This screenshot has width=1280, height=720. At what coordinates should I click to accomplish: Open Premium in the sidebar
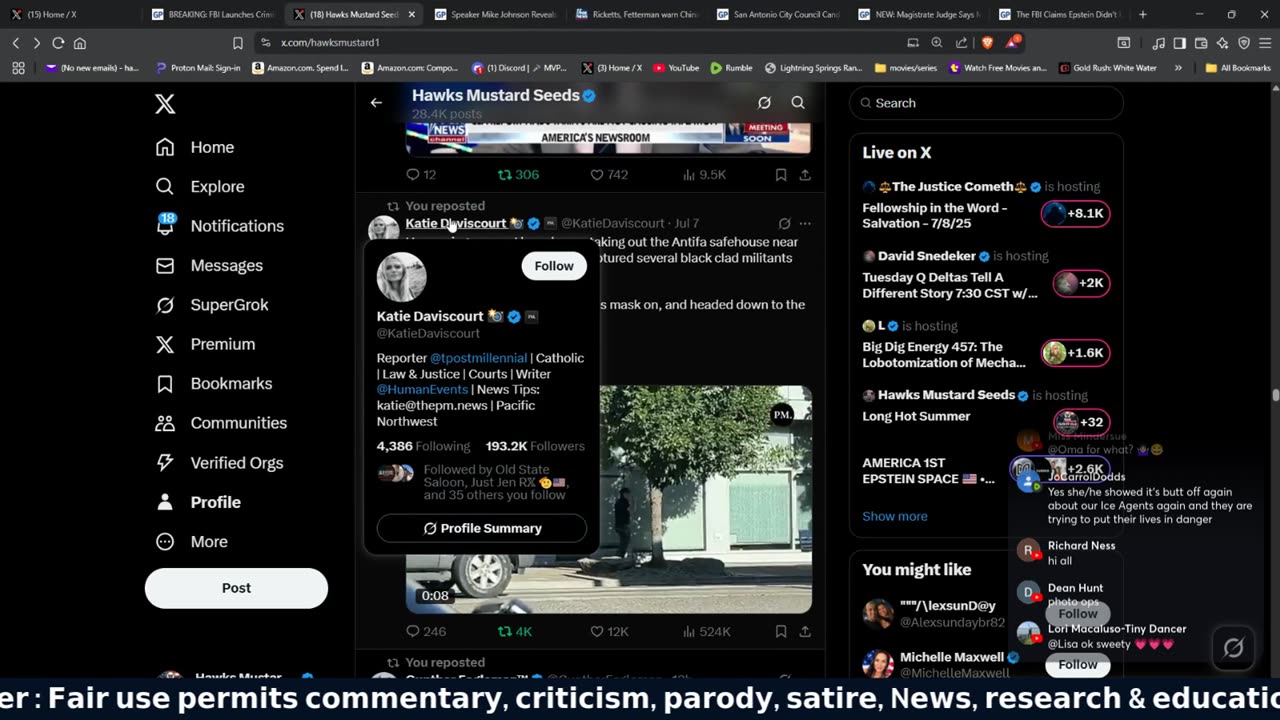(x=205, y=344)
